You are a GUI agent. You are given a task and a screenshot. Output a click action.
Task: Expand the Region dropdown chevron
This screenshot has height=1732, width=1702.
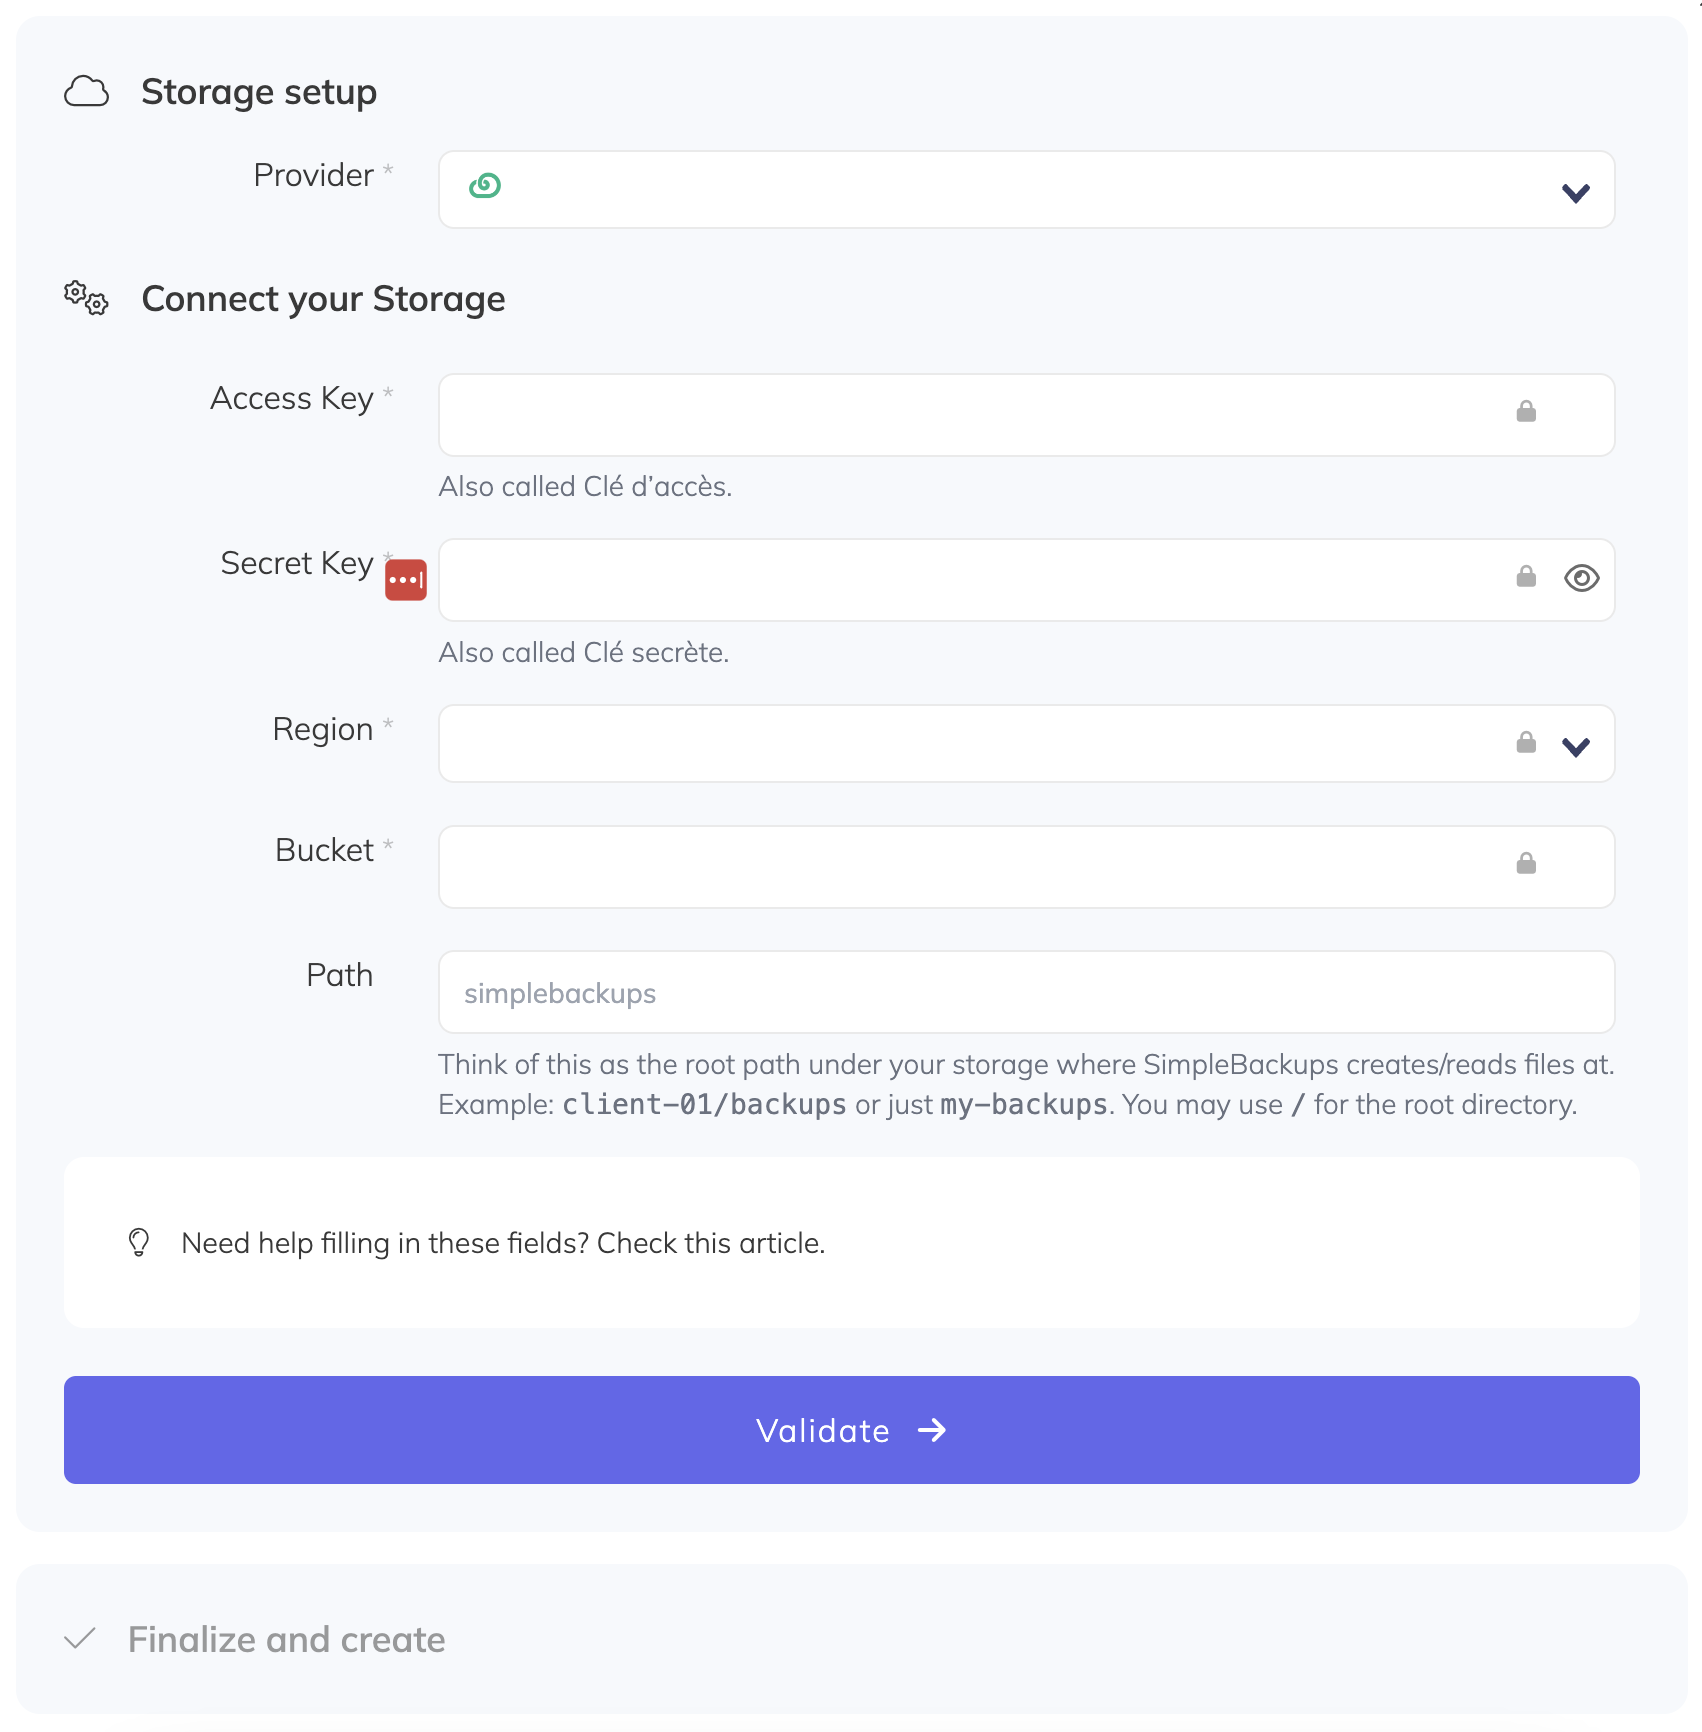1575,746
